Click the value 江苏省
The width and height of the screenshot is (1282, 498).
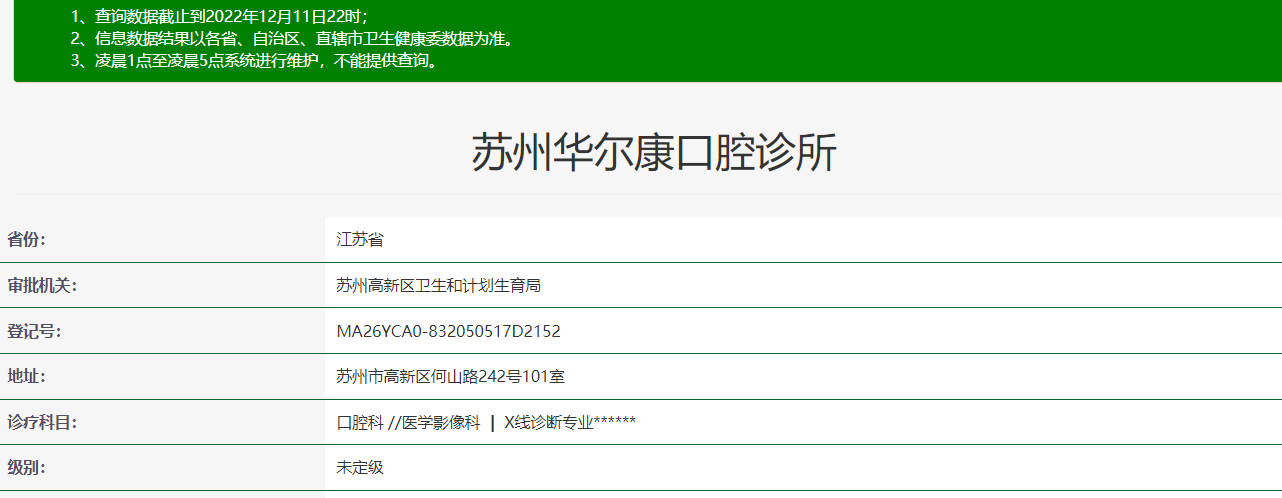pyautogui.click(x=360, y=239)
